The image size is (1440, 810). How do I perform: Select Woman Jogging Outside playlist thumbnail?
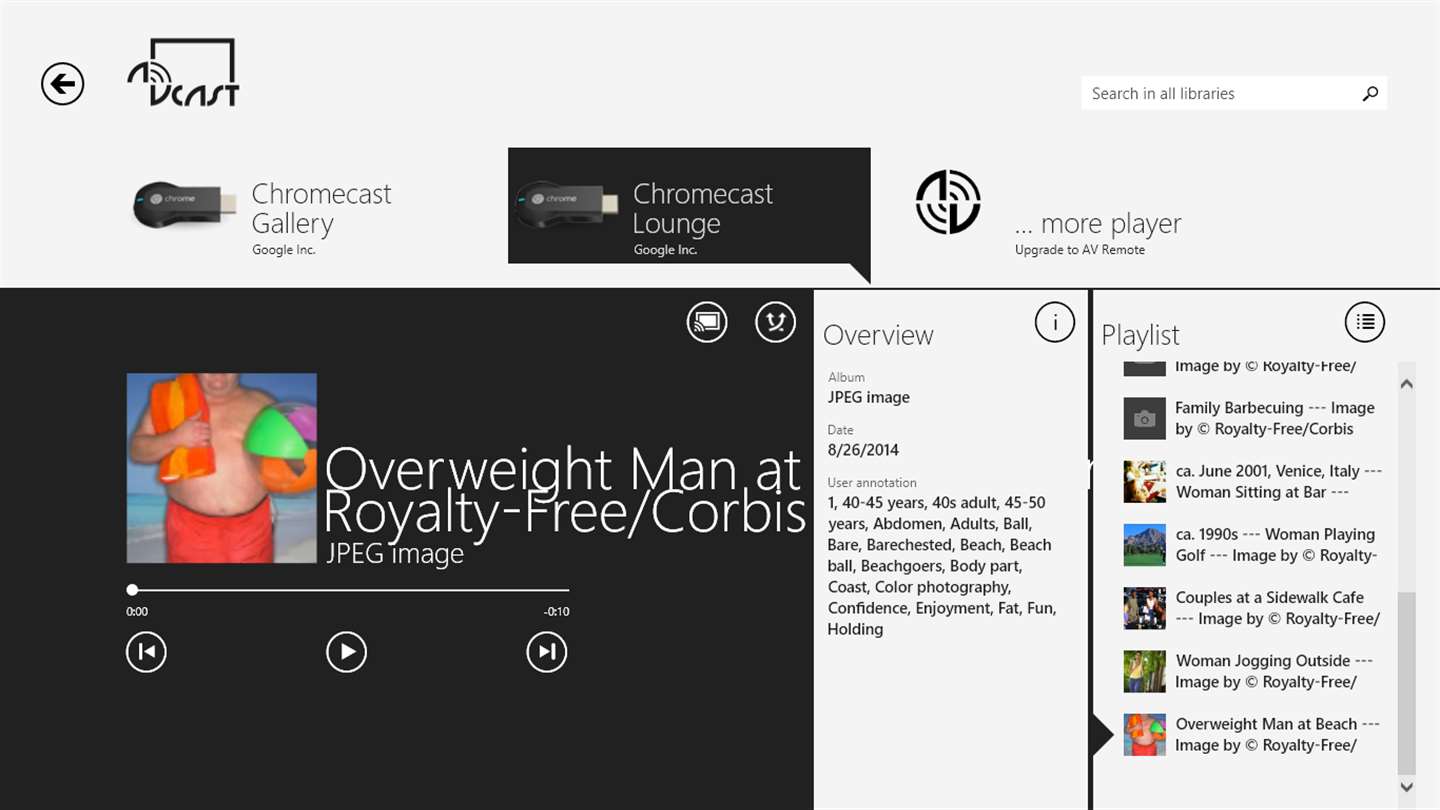coord(1145,671)
